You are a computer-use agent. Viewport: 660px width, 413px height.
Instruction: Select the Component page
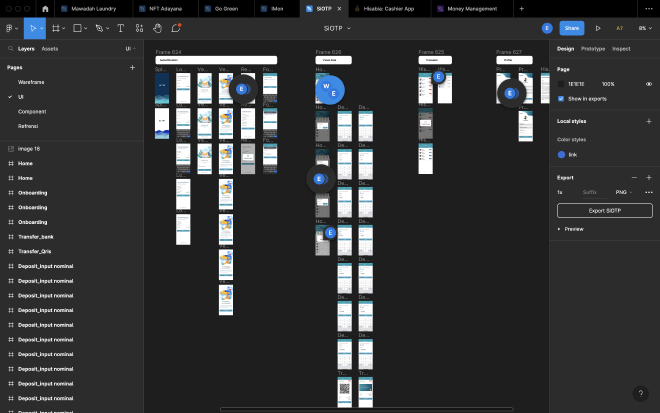(32, 112)
